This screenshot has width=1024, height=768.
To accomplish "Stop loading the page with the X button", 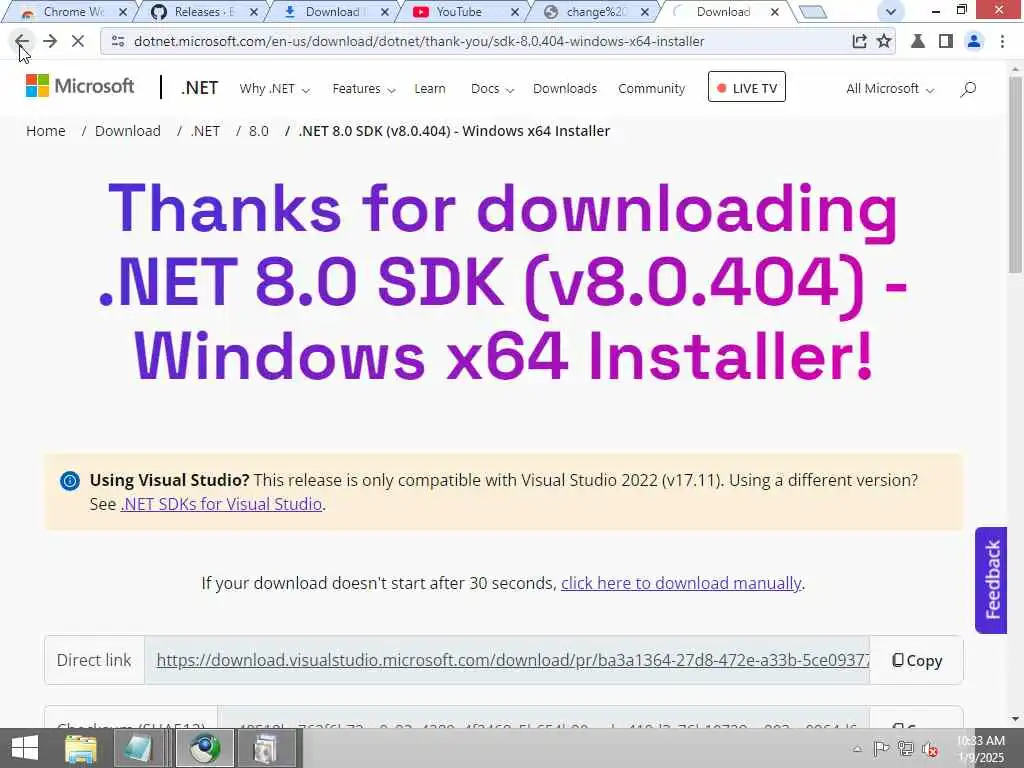I will pos(78,41).
